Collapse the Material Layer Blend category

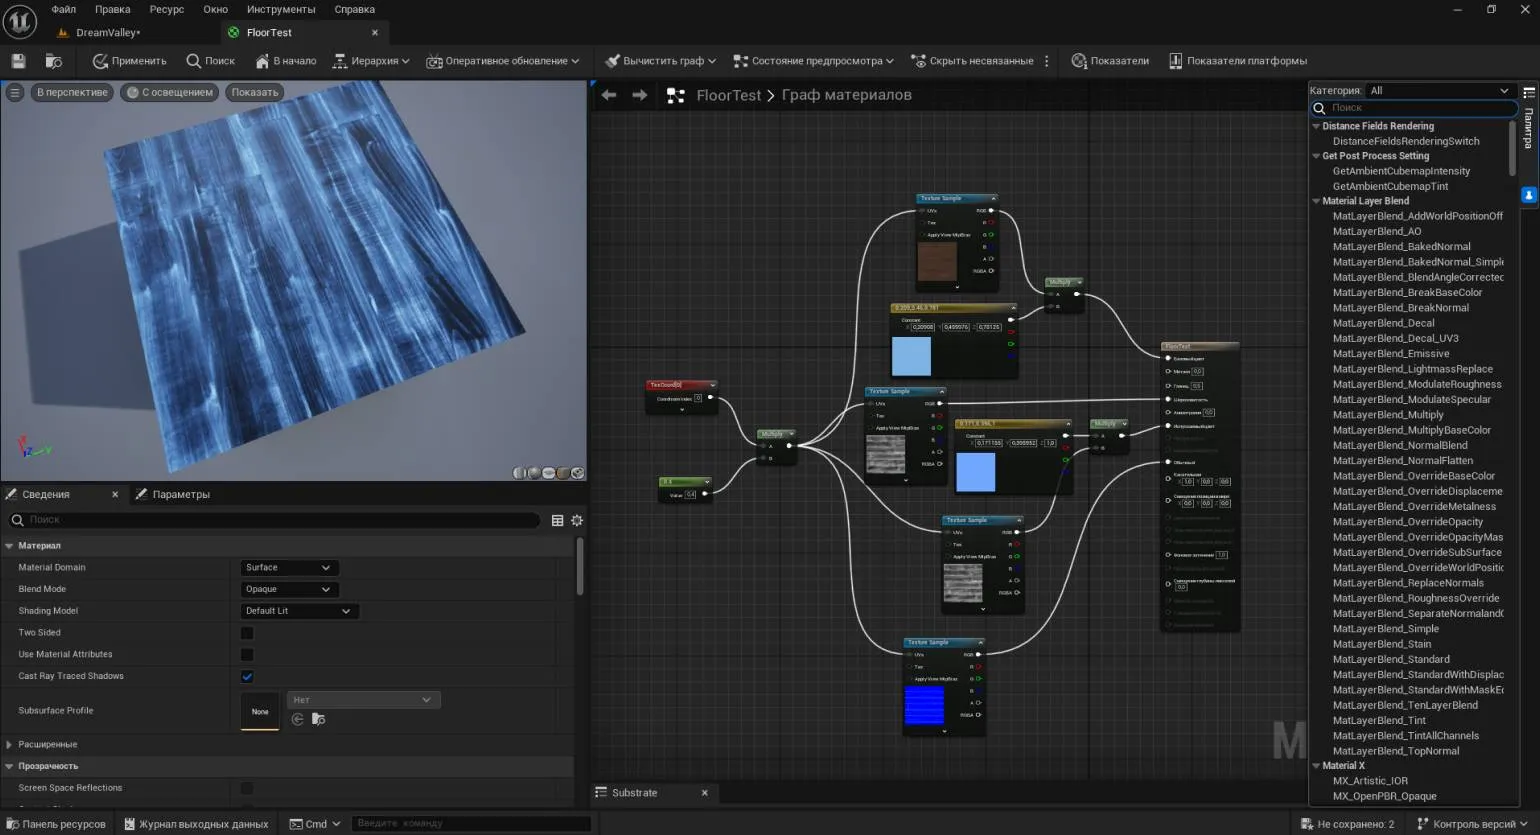click(1316, 201)
